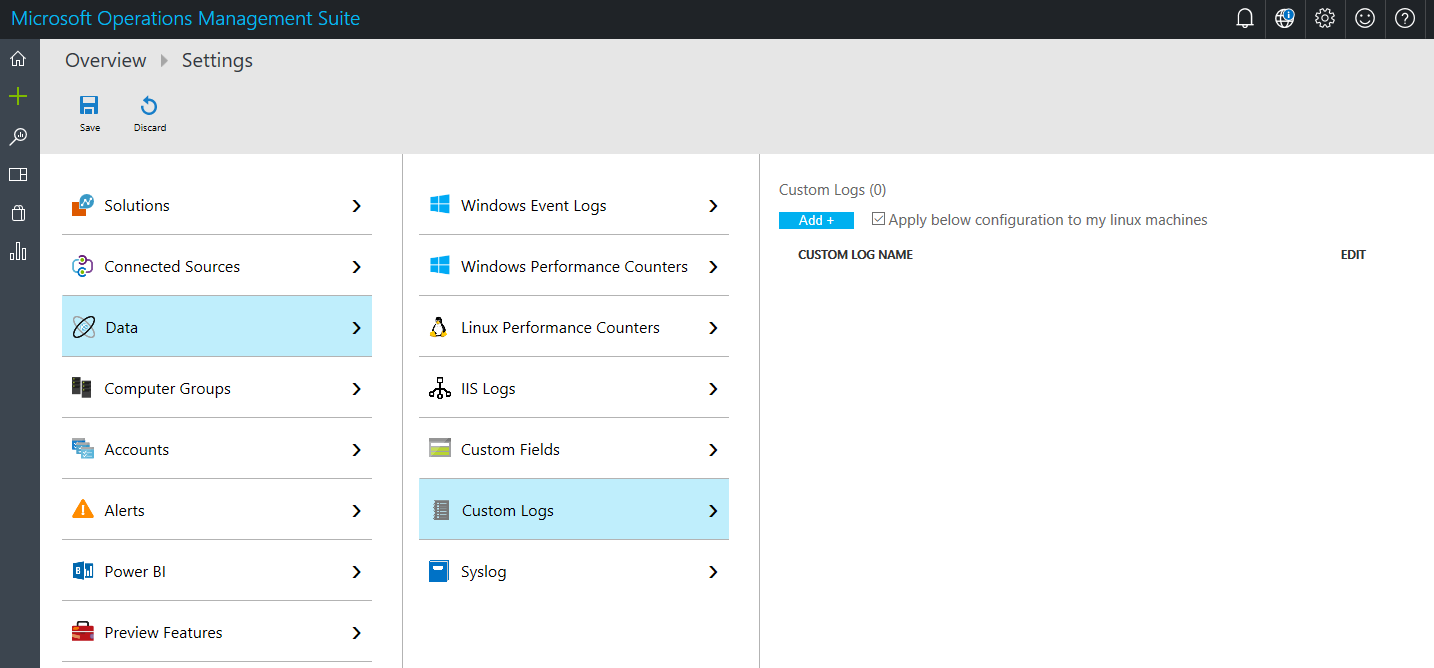
Task: Click the Syslog label
Action: point(483,572)
